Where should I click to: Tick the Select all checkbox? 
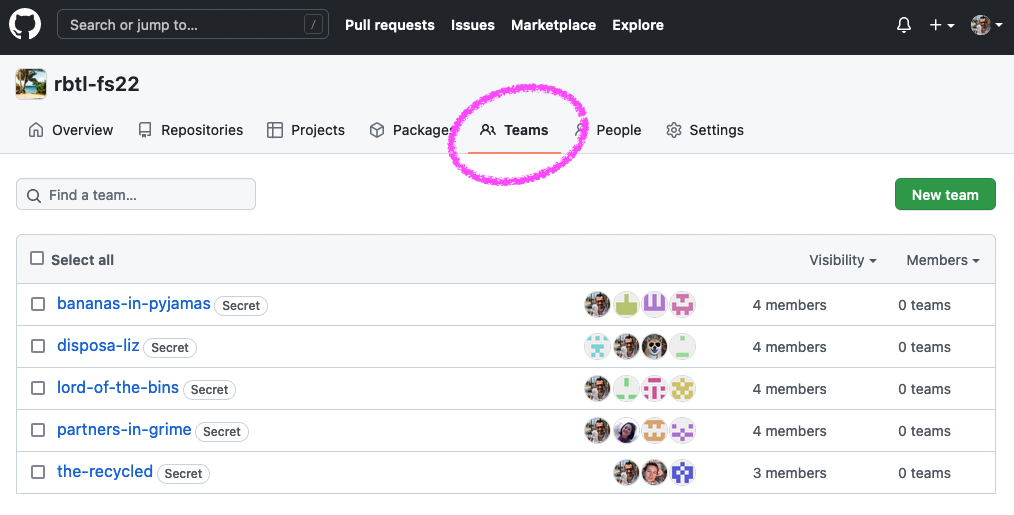pyautogui.click(x=37, y=259)
